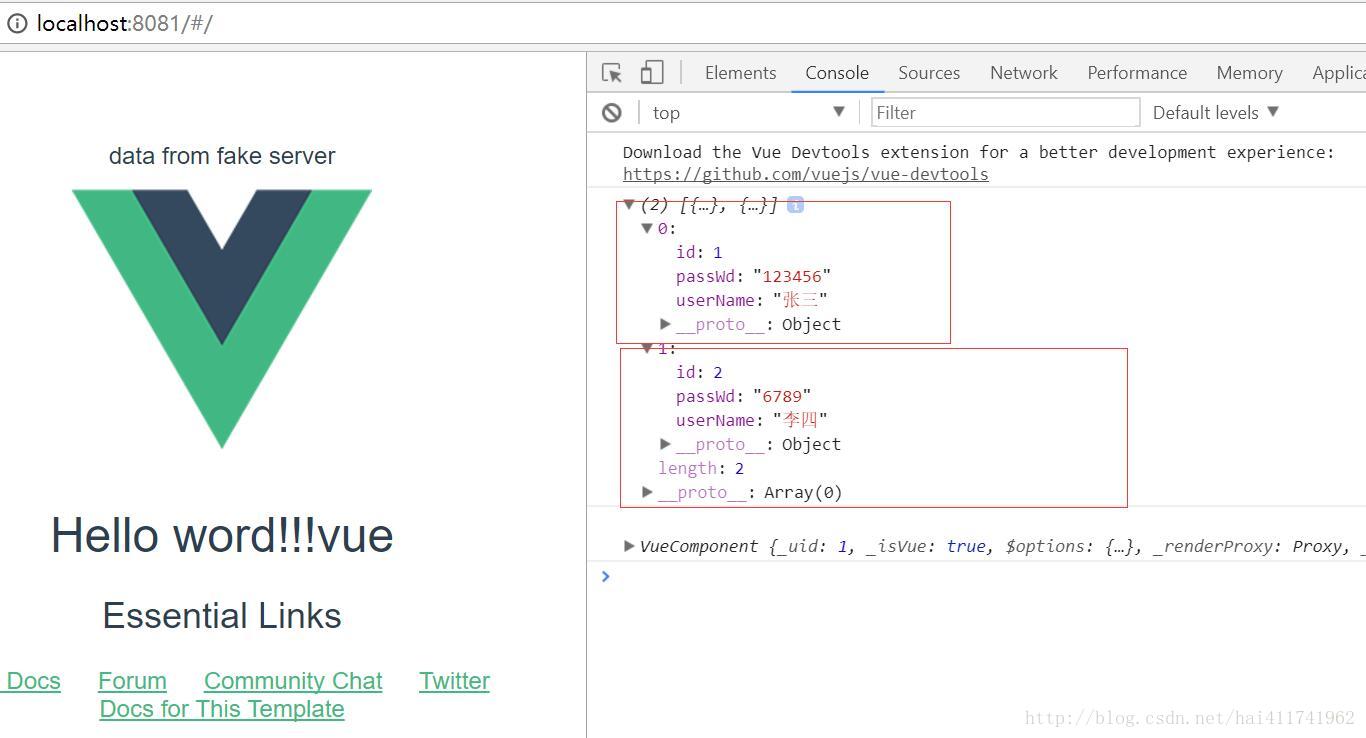
Task: Select passWd value "123456"
Action: click(x=792, y=277)
